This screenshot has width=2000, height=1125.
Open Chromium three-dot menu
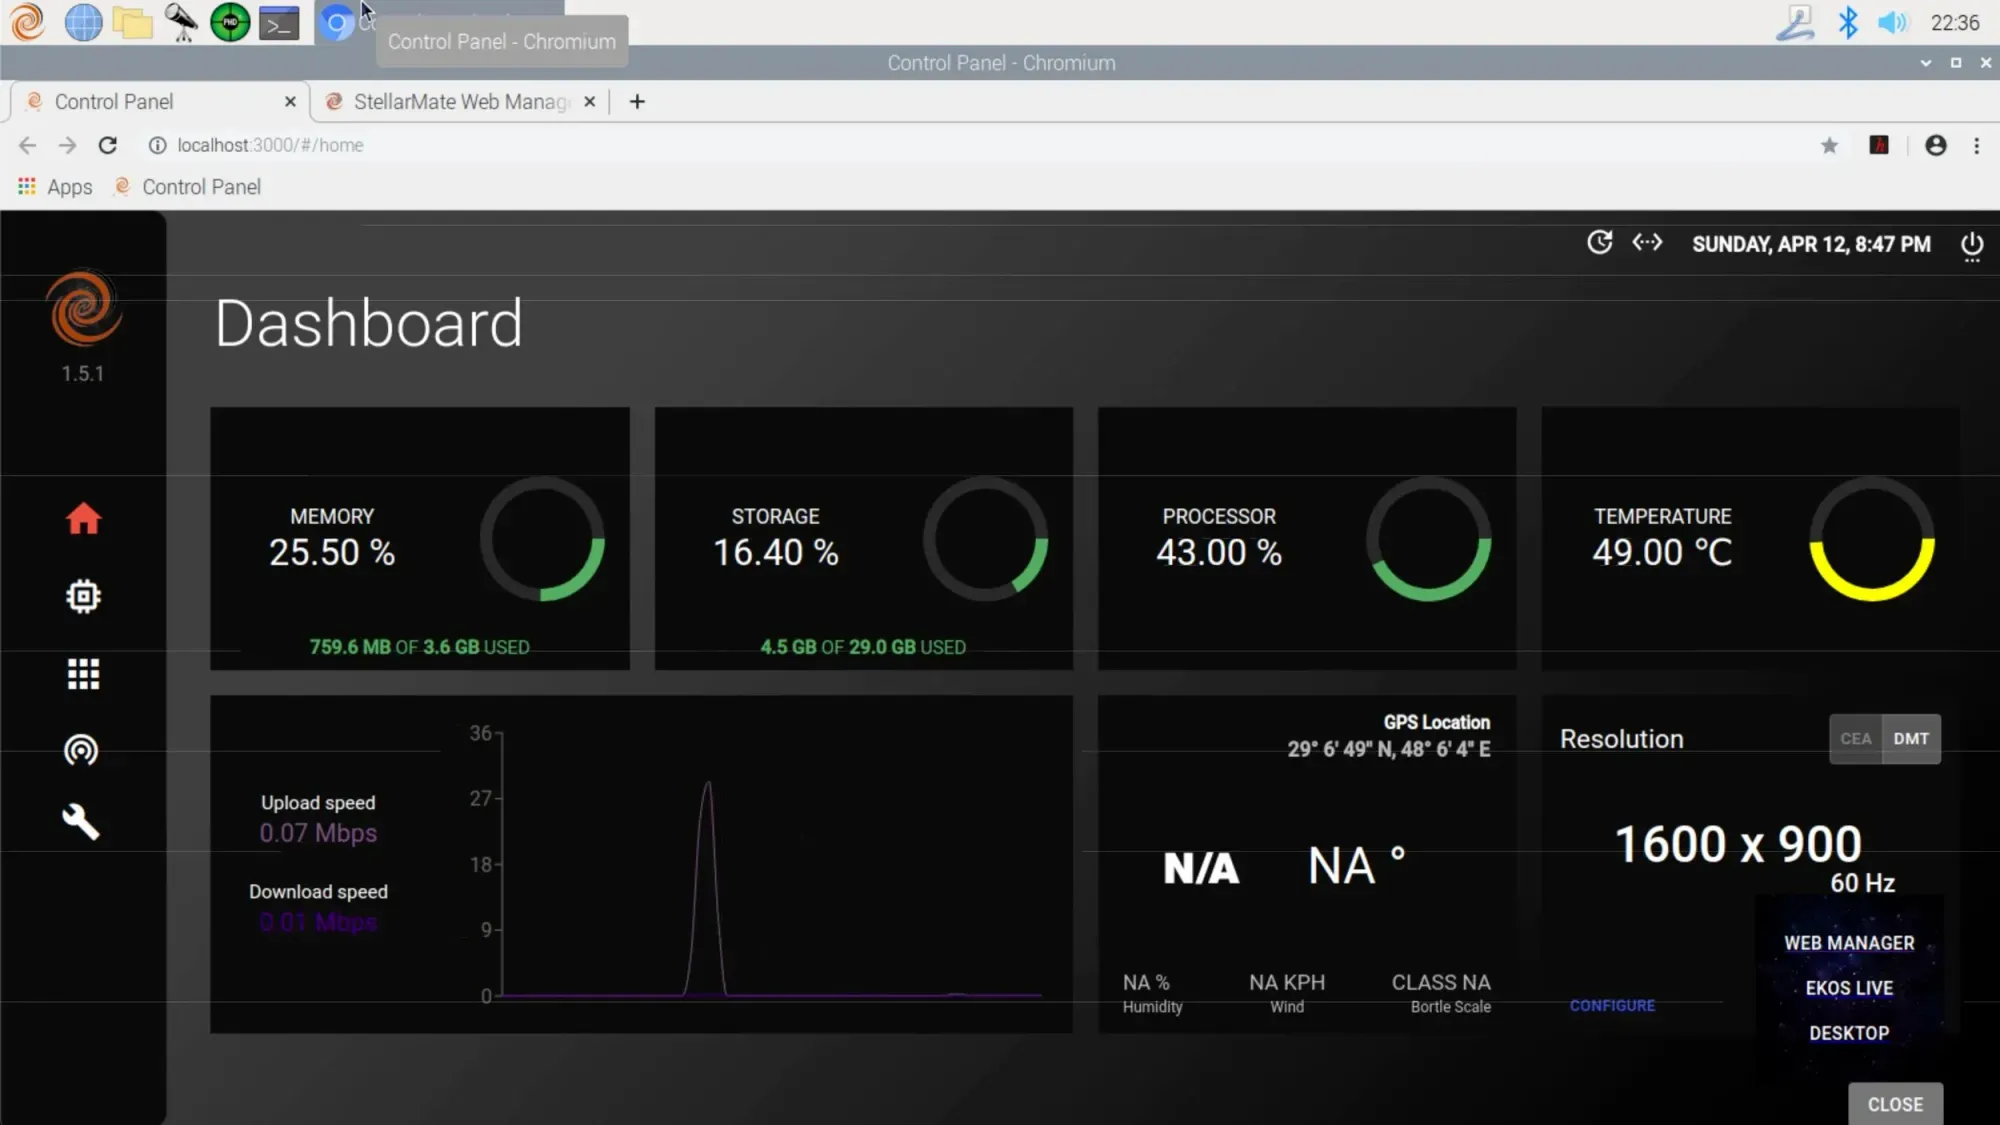click(x=1976, y=146)
